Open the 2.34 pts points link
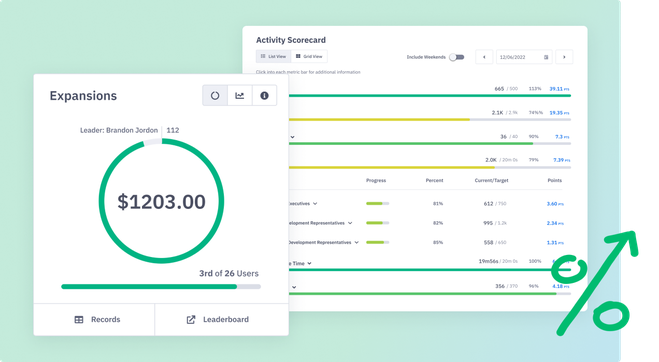The image size is (659, 362). [555, 223]
